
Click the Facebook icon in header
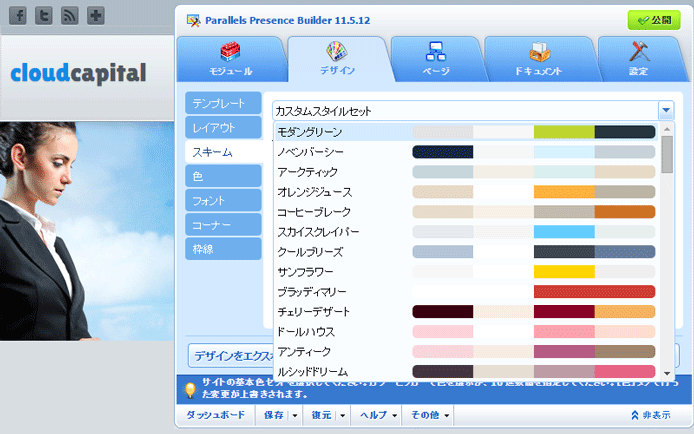(x=18, y=16)
